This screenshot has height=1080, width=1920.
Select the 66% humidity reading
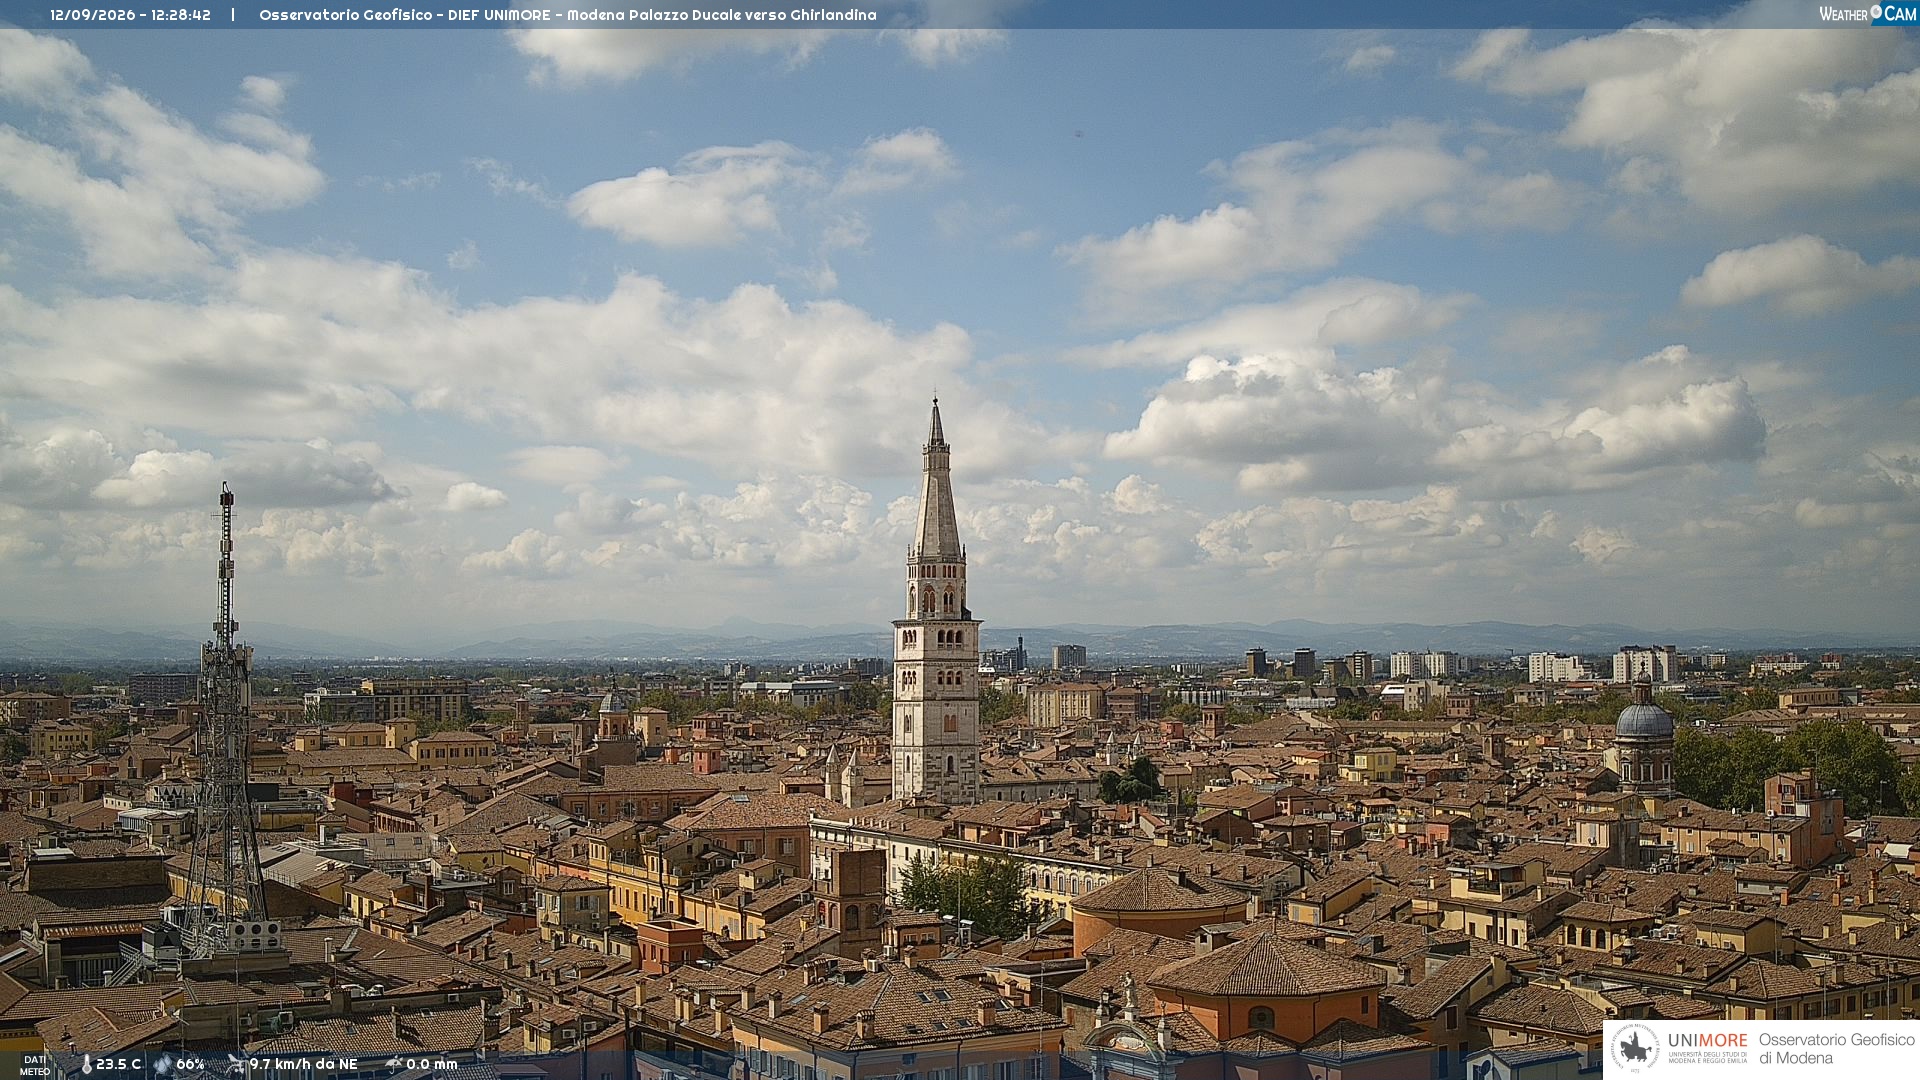tap(190, 1064)
